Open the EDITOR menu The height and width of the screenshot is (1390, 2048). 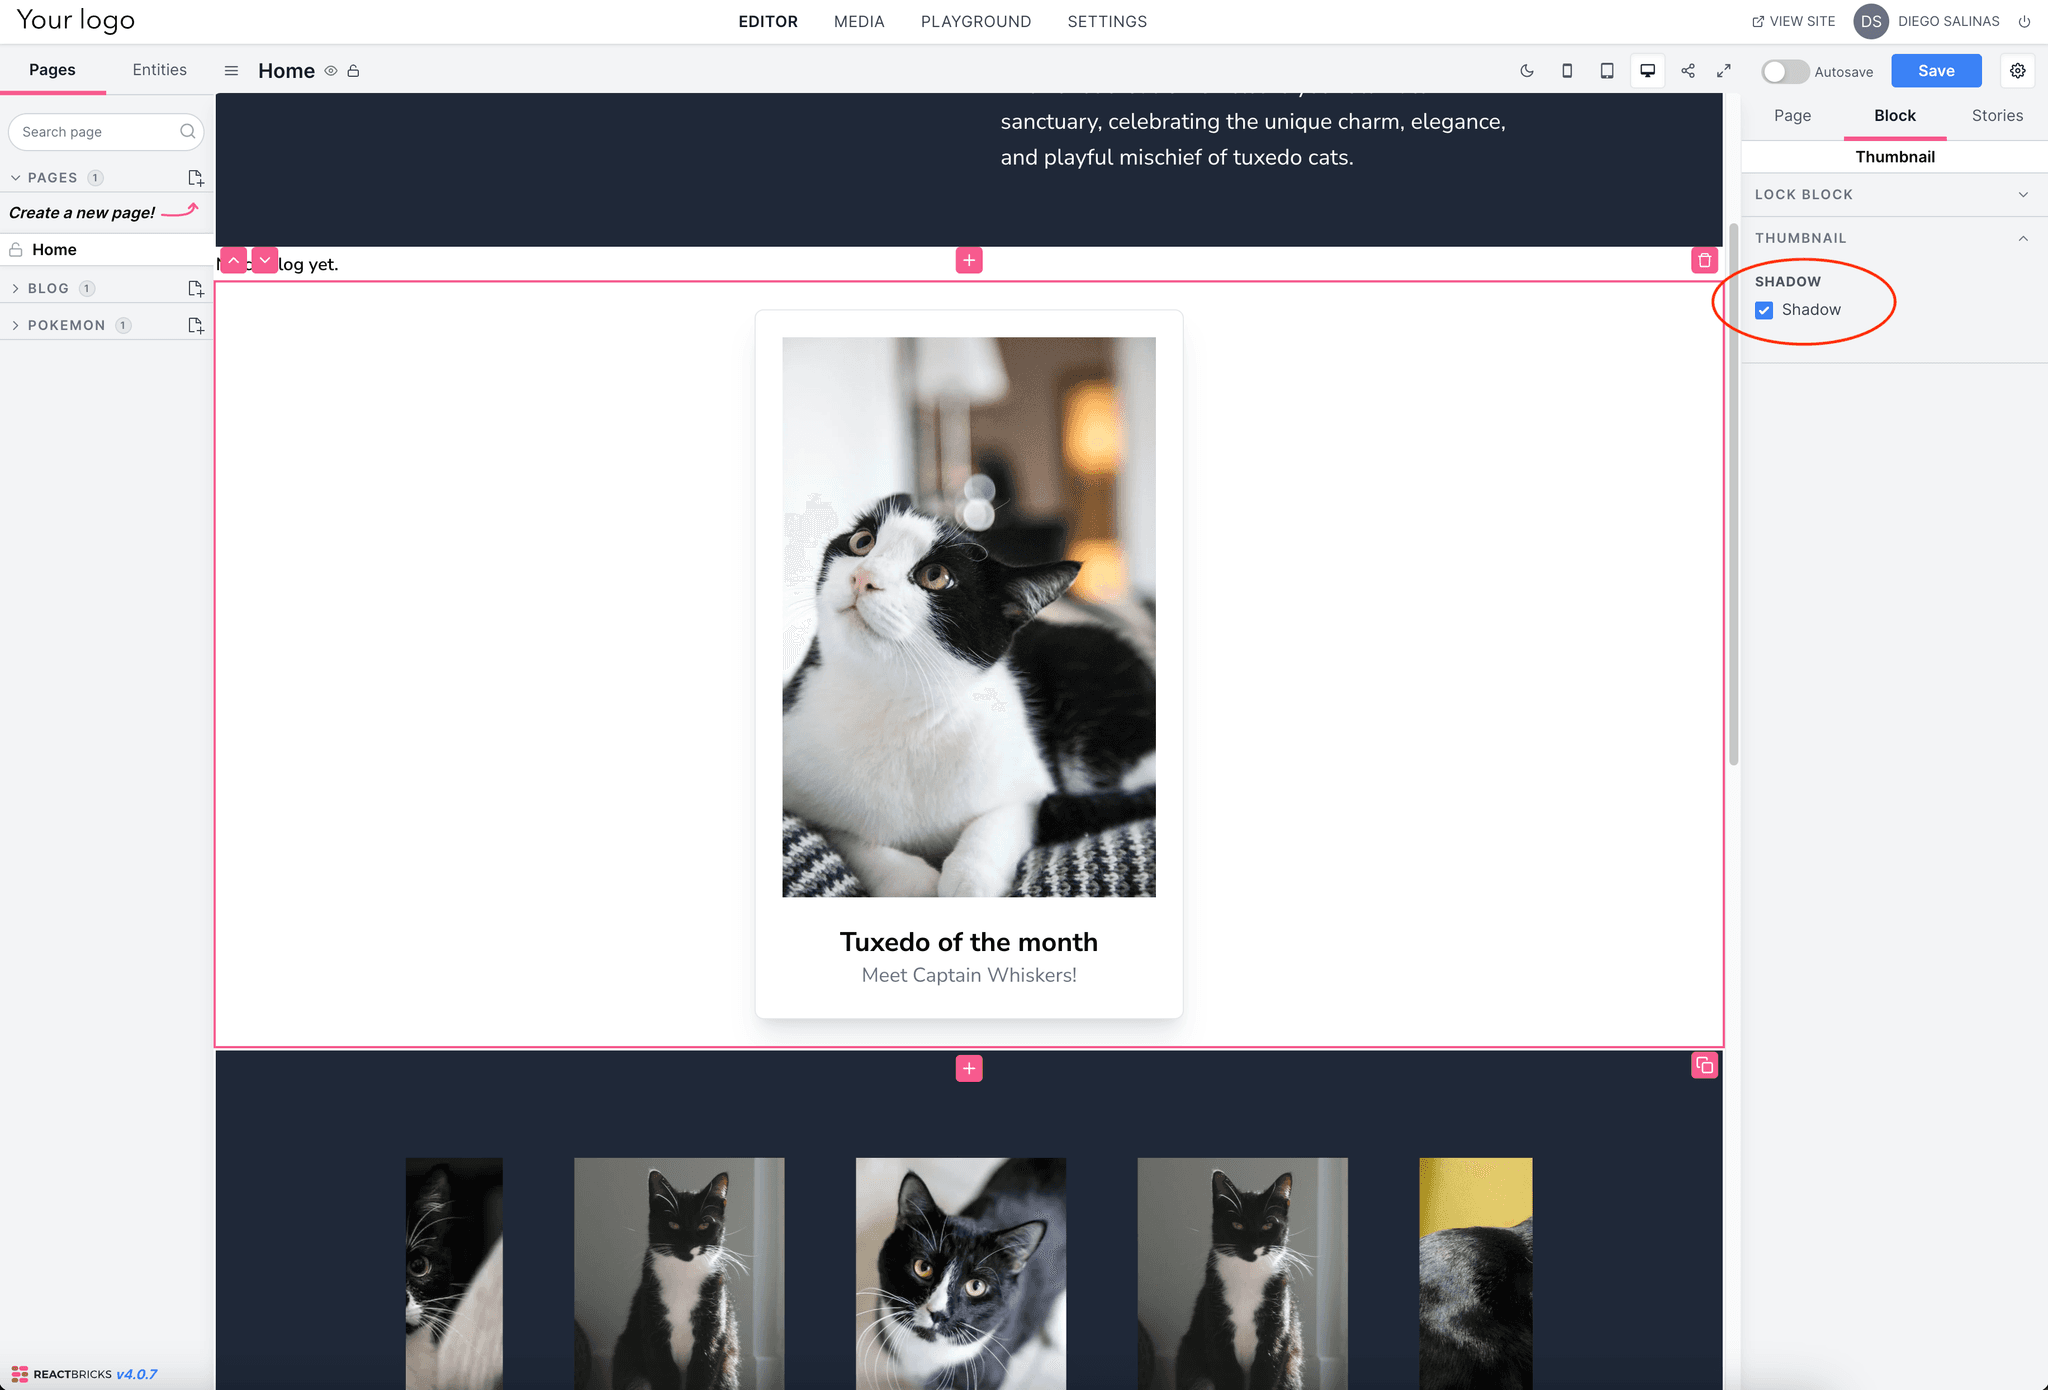[x=768, y=21]
